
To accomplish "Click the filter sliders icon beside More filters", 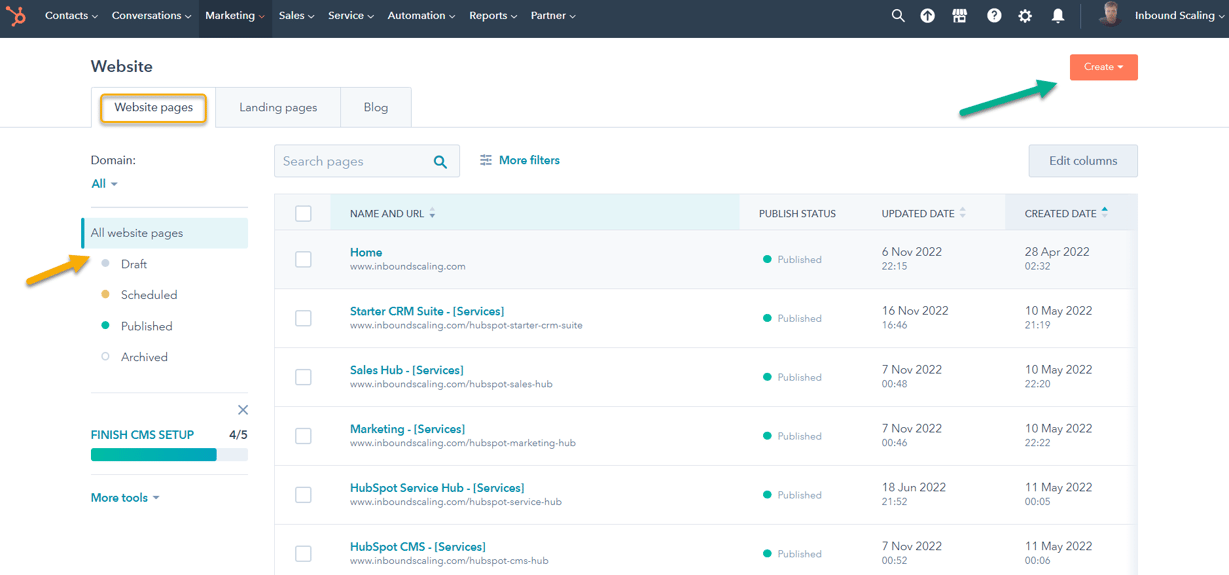I will 486,160.
